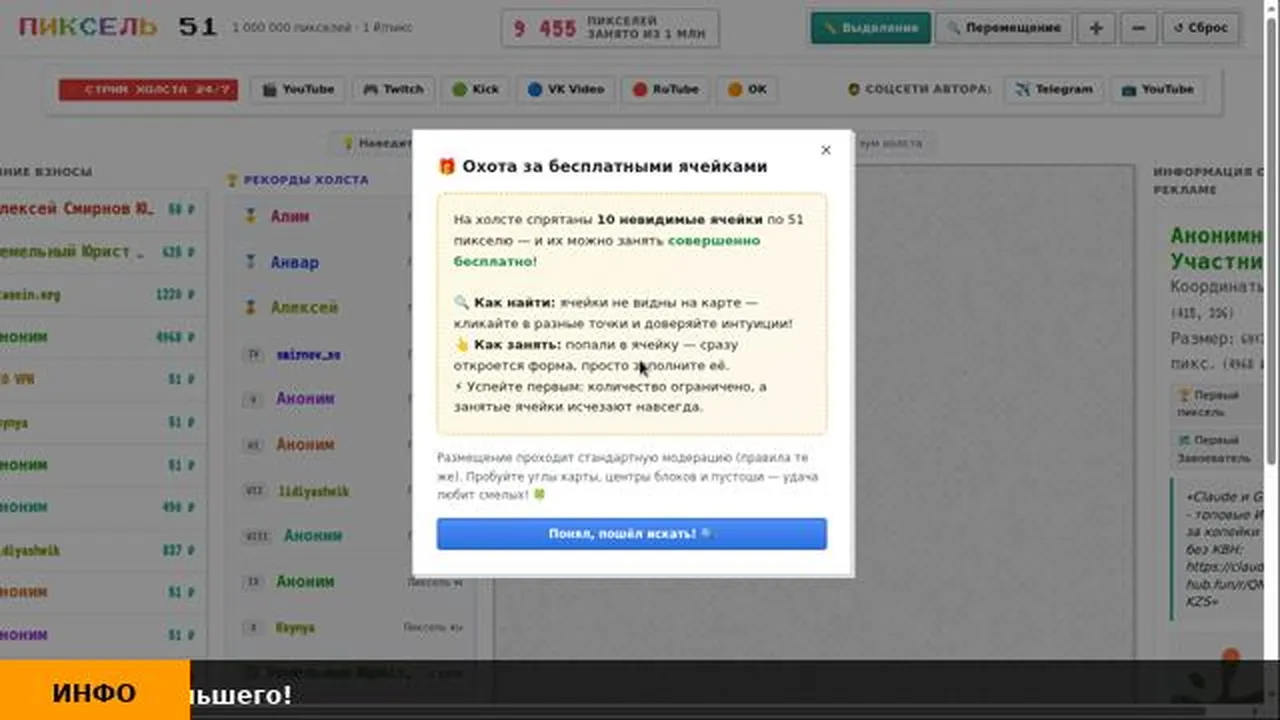Image resolution: width=1280 pixels, height=720 pixels.
Task: Close the free cells hunt dialog
Action: [825, 150]
